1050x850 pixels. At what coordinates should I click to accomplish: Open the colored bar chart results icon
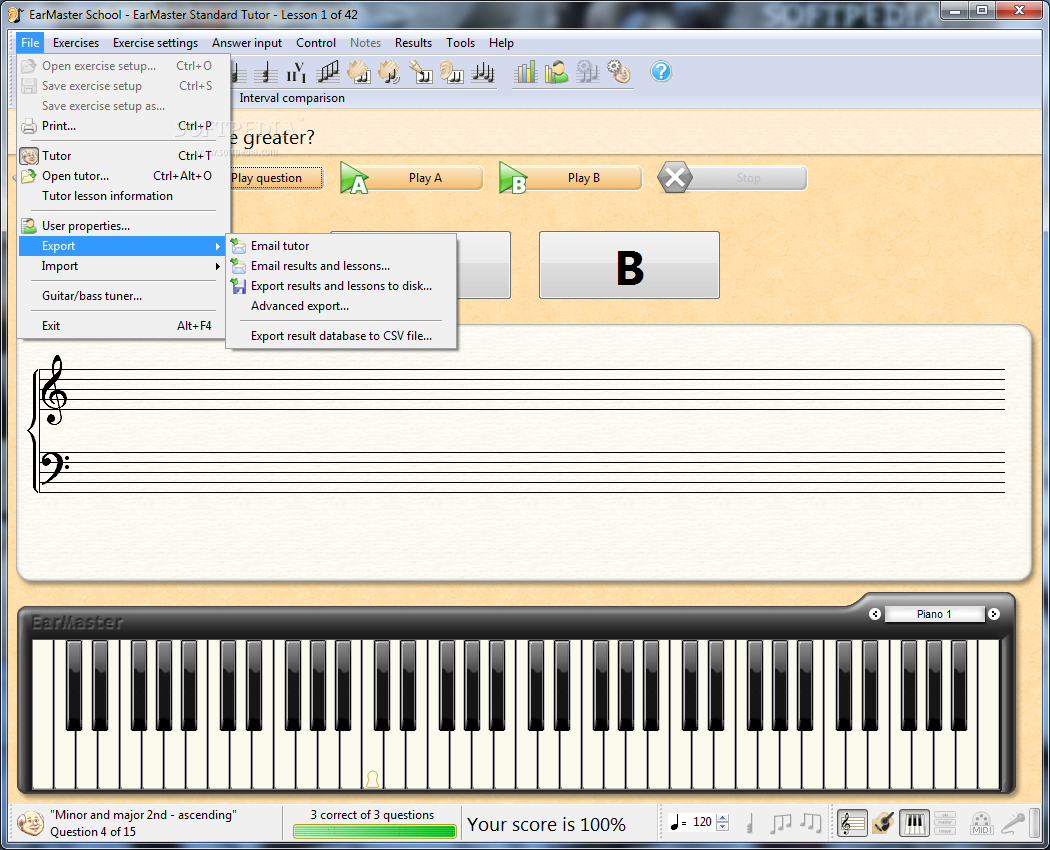coord(525,72)
